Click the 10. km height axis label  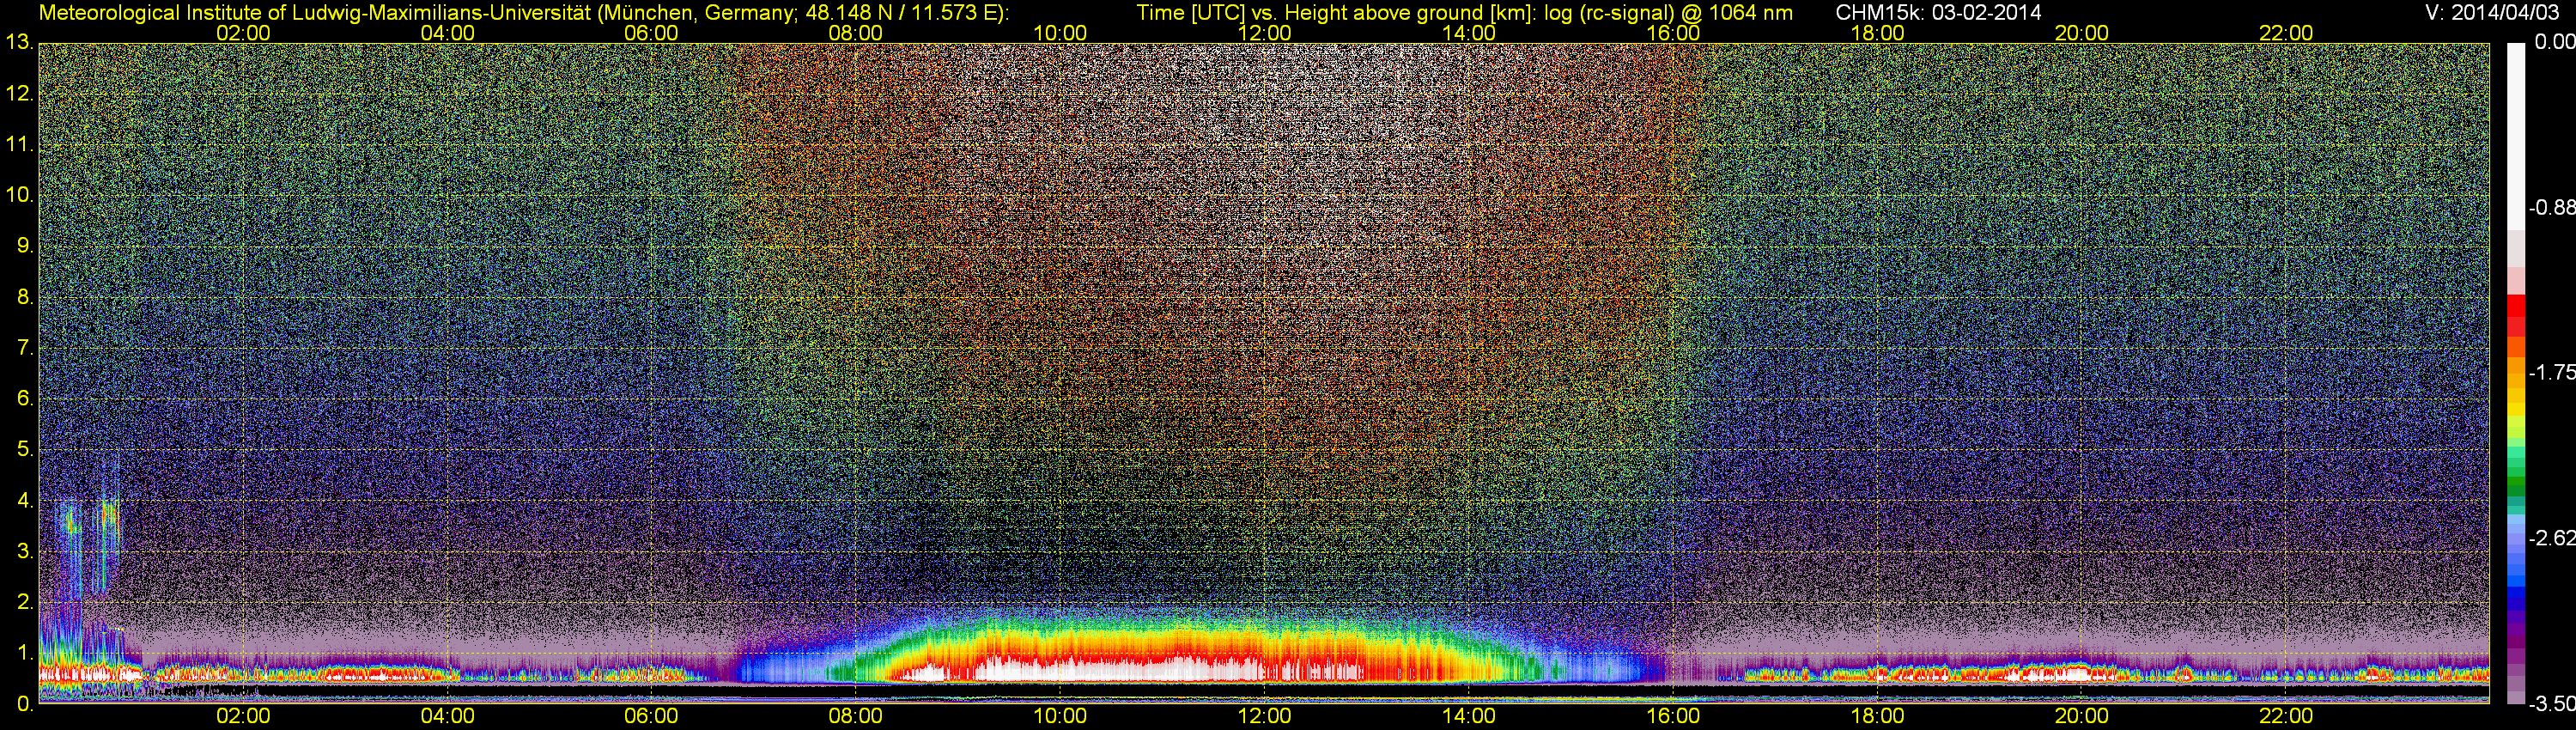coord(20,195)
